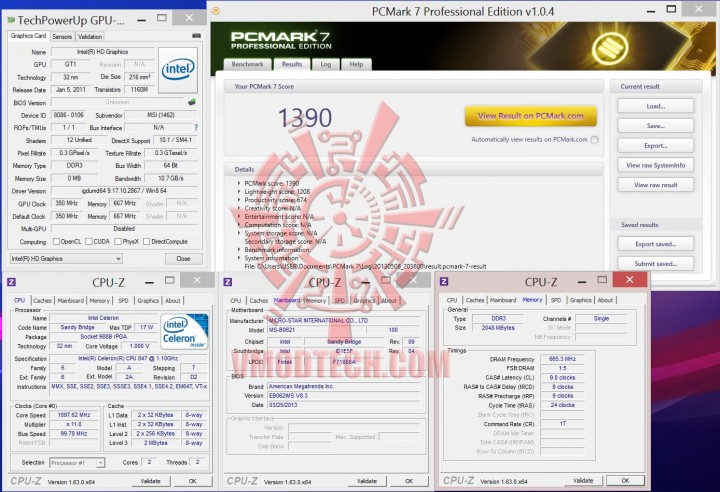Enable the OpenCL checkbox
Screen dimensions: 720x492
click(x=56, y=242)
